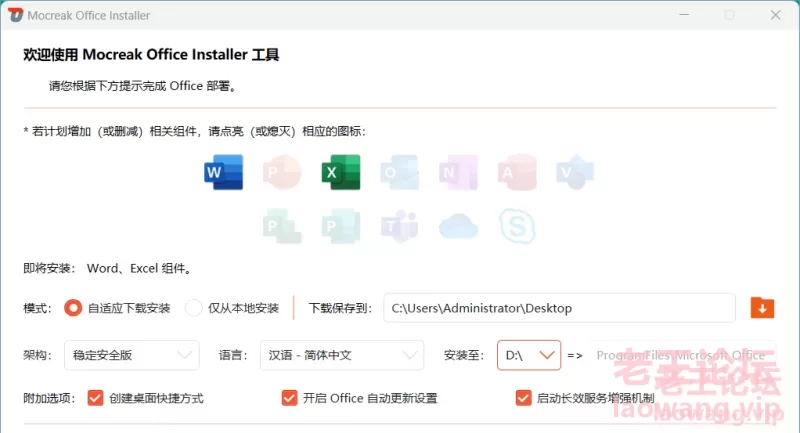Enable the Access component icon
Image resolution: width=800 pixels, height=433 pixels.
[517, 172]
